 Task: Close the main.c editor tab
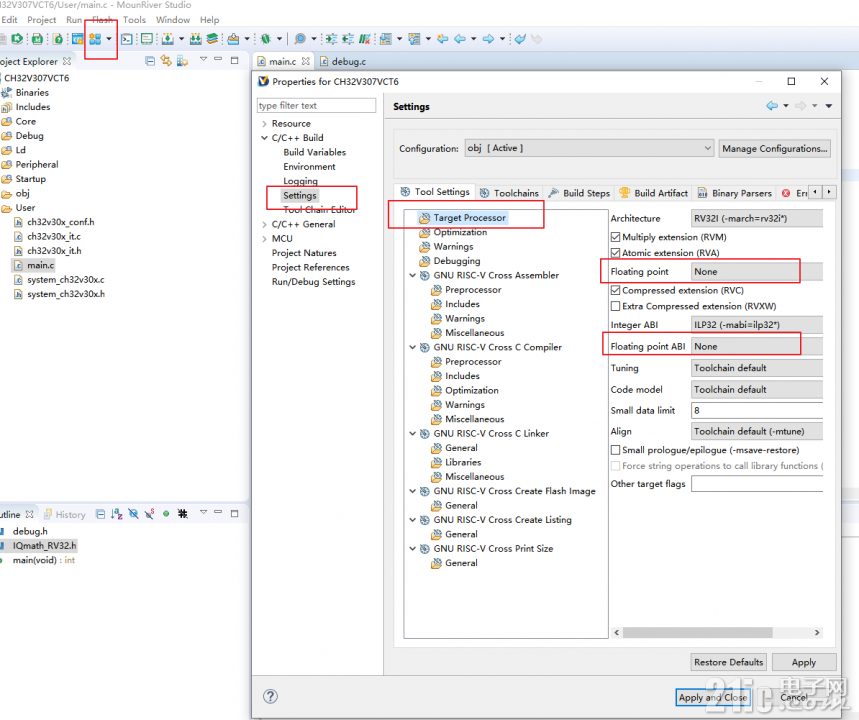coord(306,61)
